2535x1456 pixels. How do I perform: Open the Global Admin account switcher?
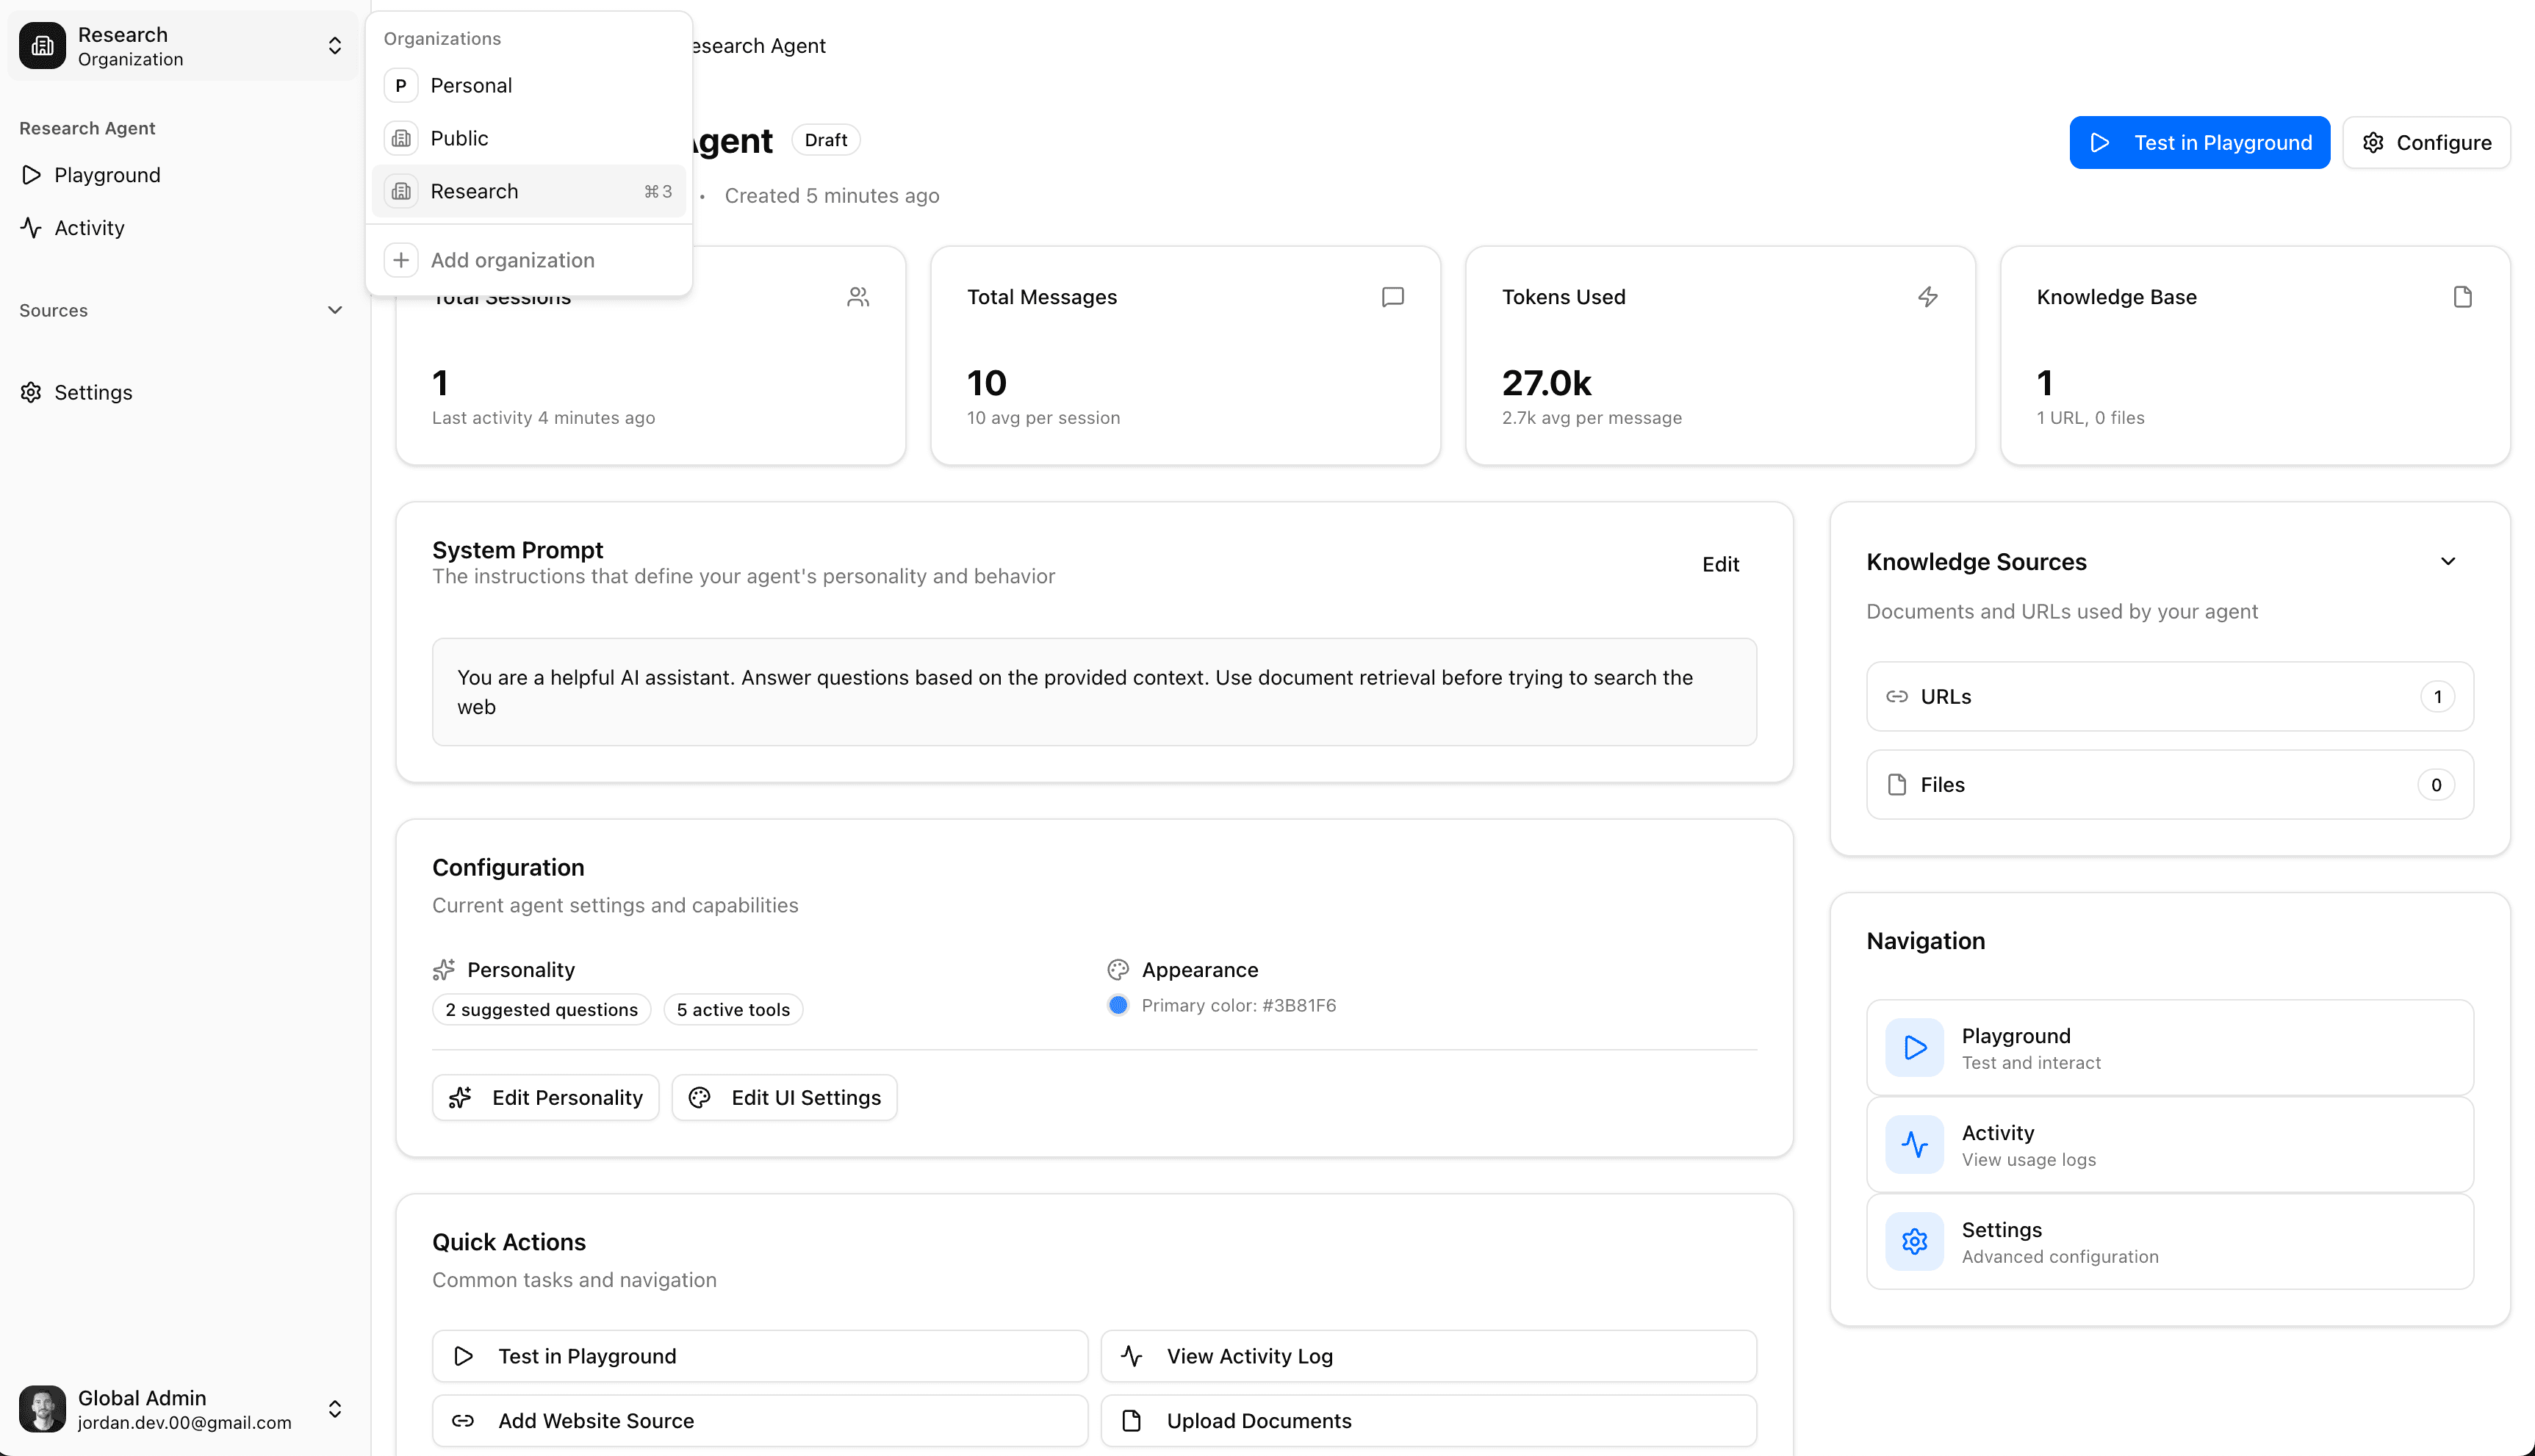(x=335, y=1409)
